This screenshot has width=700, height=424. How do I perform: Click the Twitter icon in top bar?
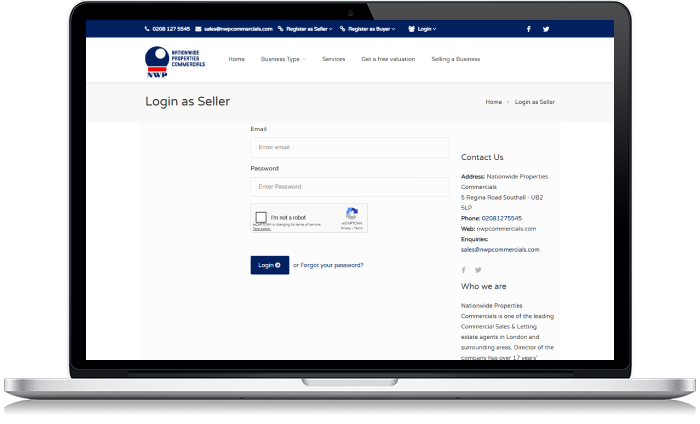pos(545,29)
